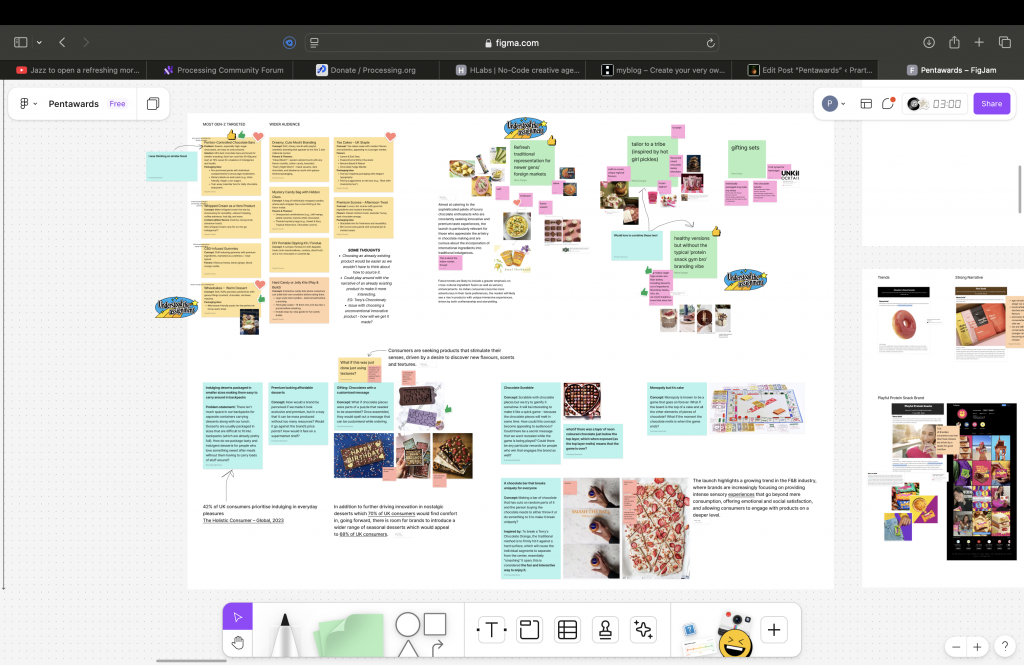Click the Free plan badge
The height and width of the screenshot is (665, 1024).
pos(118,104)
